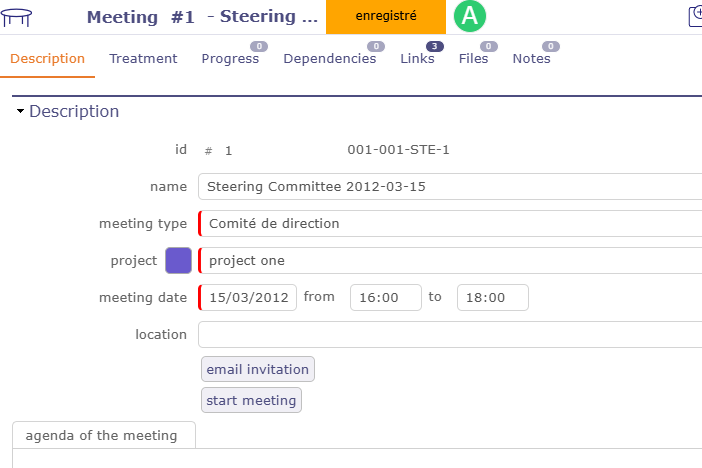Click the 'from' time field 16:00
Viewport: 702px width, 468px height.
386,298
